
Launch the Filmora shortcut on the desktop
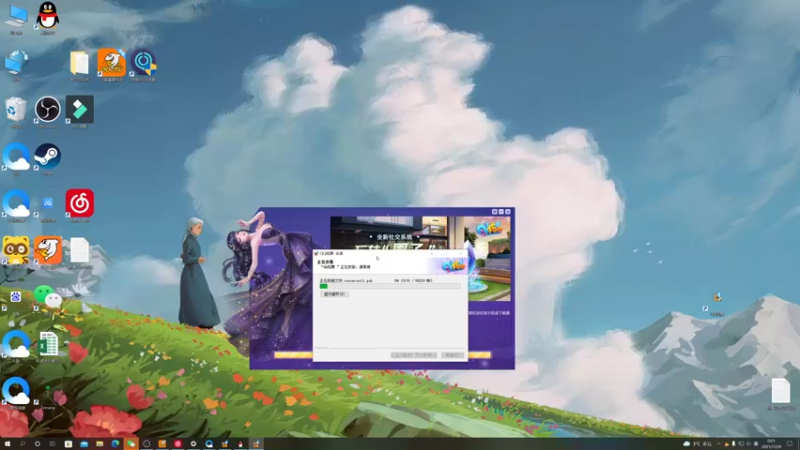tap(79, 110)
